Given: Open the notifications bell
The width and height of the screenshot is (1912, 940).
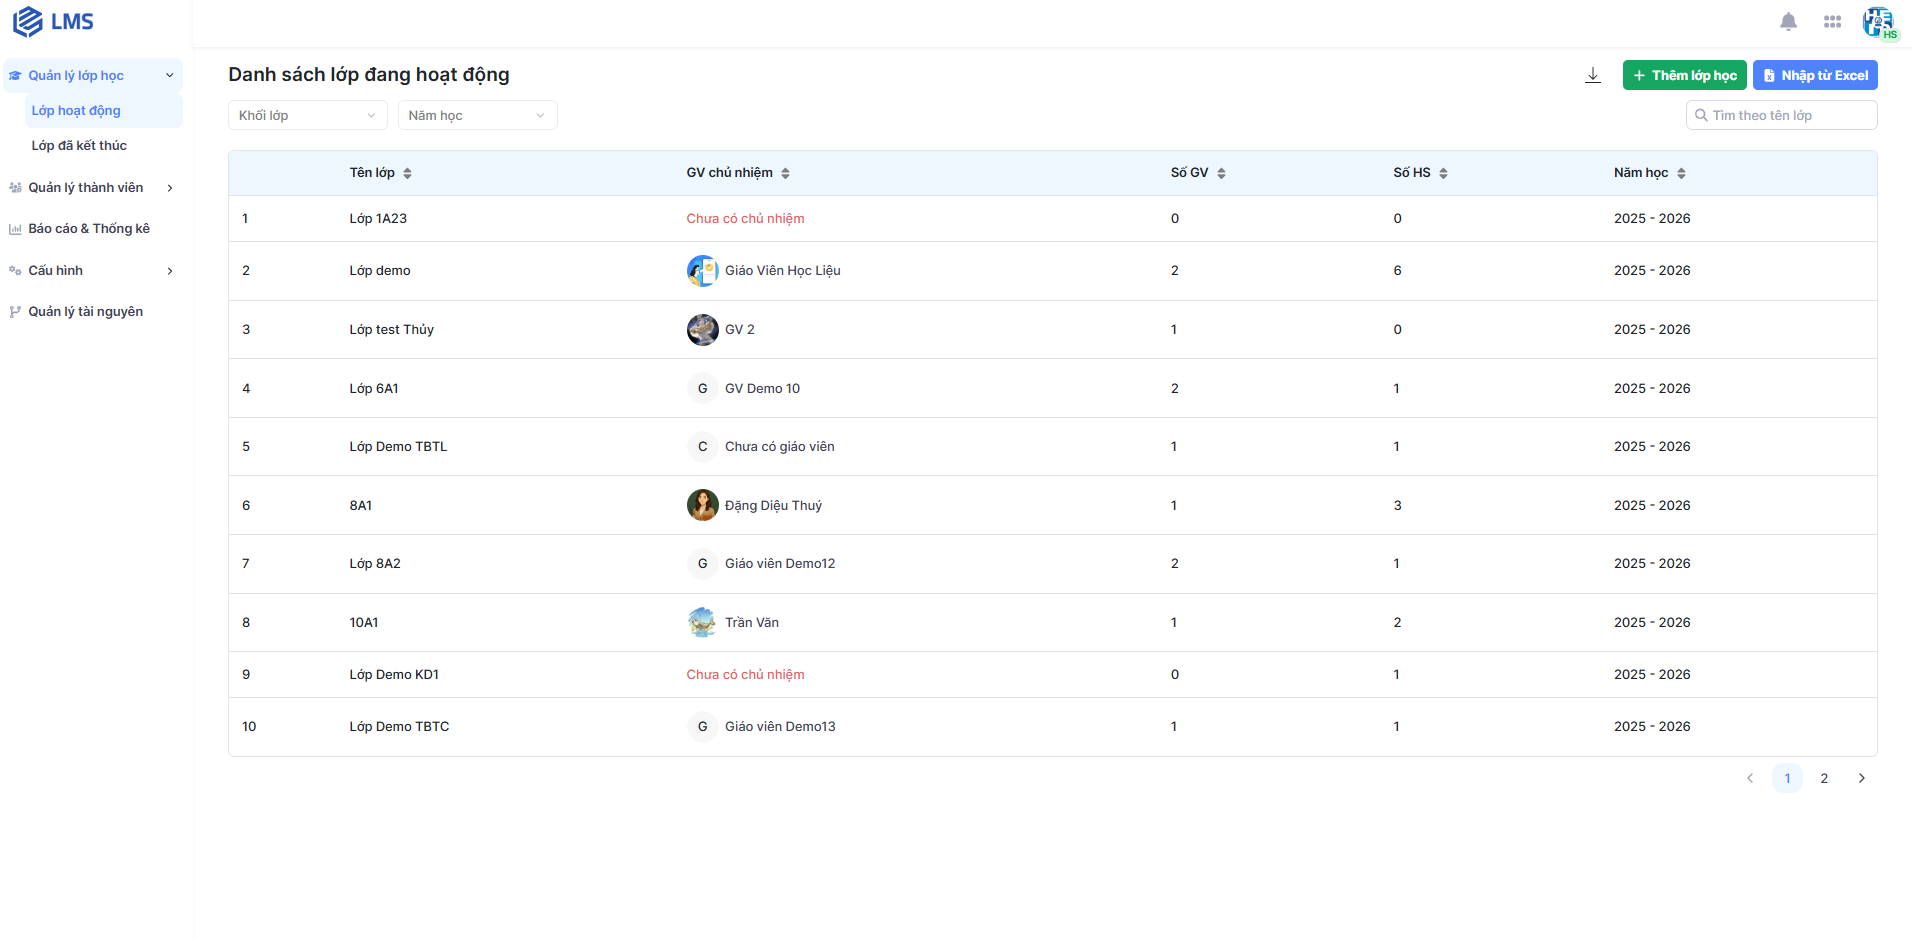Looking at the screenshot, I should click(1788, 21).
